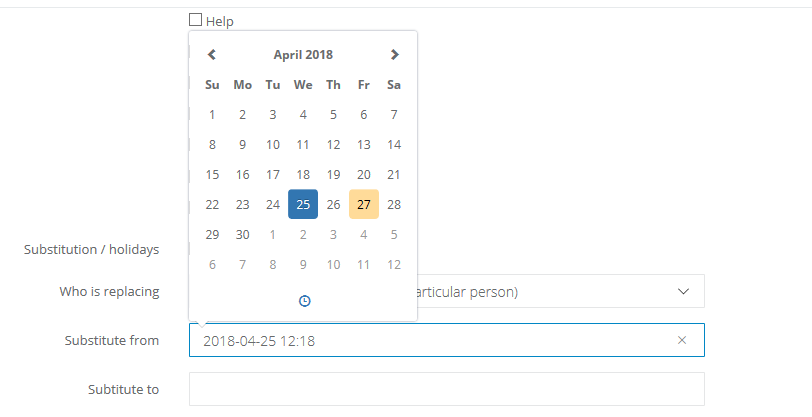Select April 25 in the calendar
Screen dimensions: 812x417
click(303, 205)
